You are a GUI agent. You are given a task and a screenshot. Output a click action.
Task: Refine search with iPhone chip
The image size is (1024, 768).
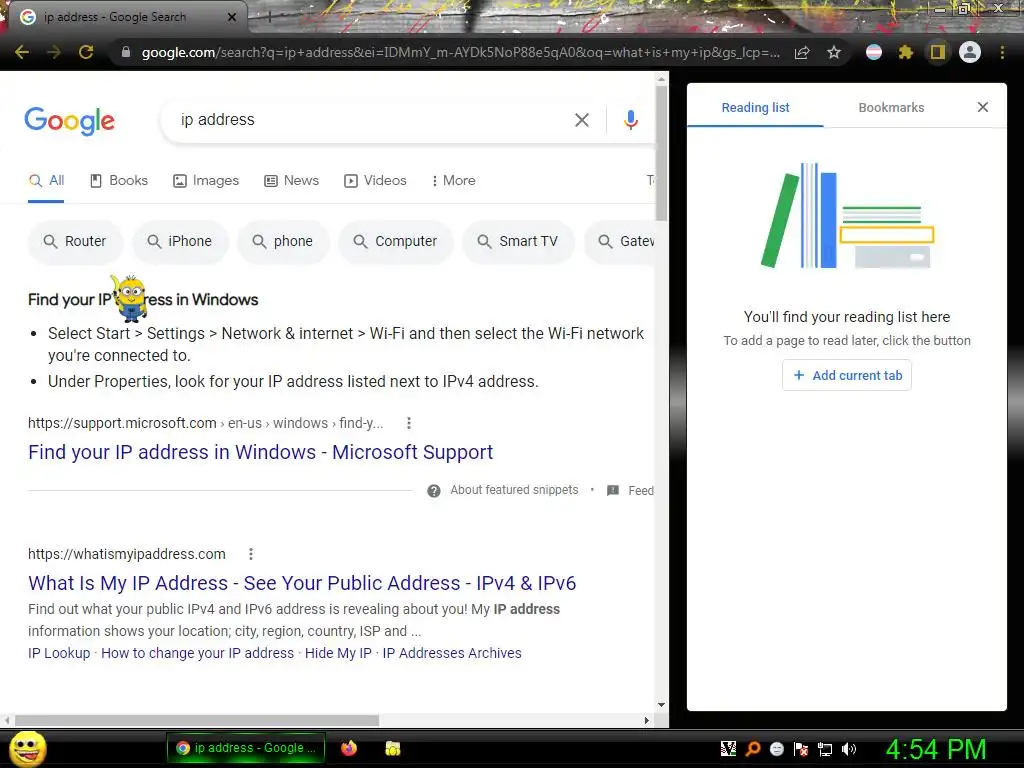180,242
